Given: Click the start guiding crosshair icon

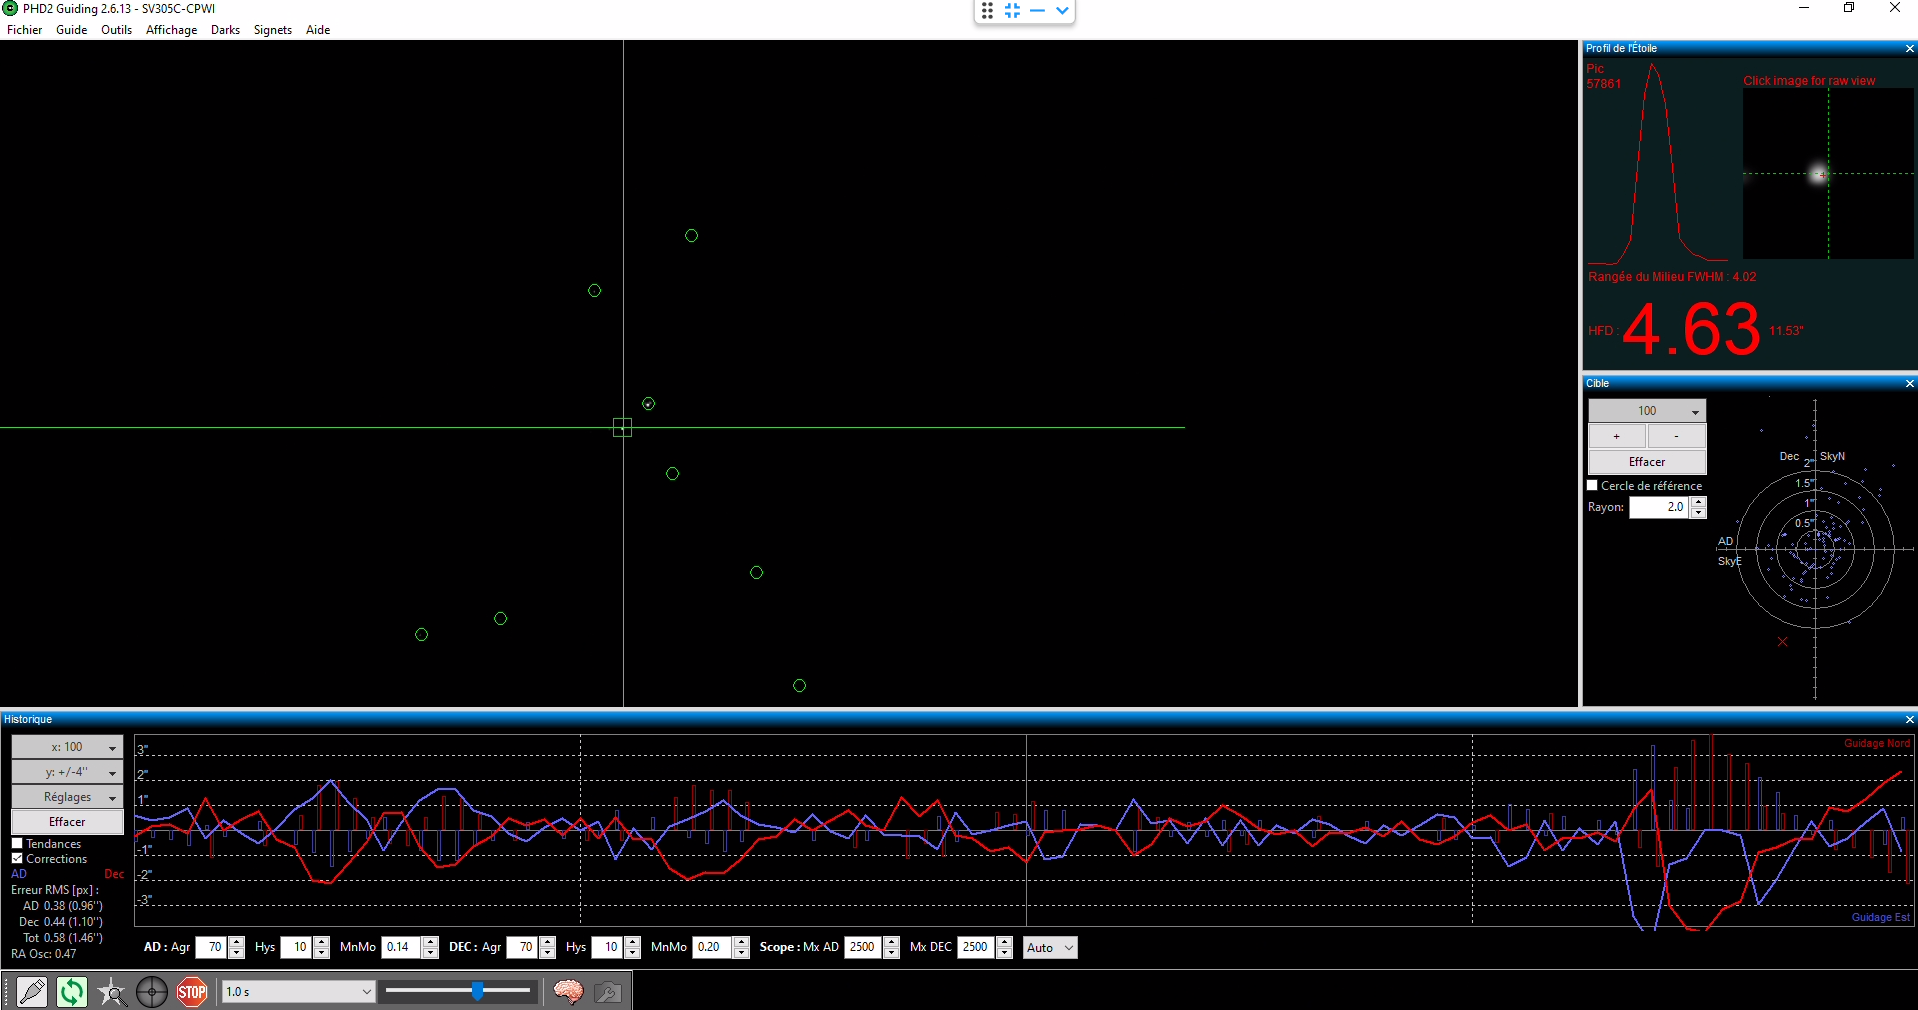Looking at the screenshot, I should (x=152, y=992).
